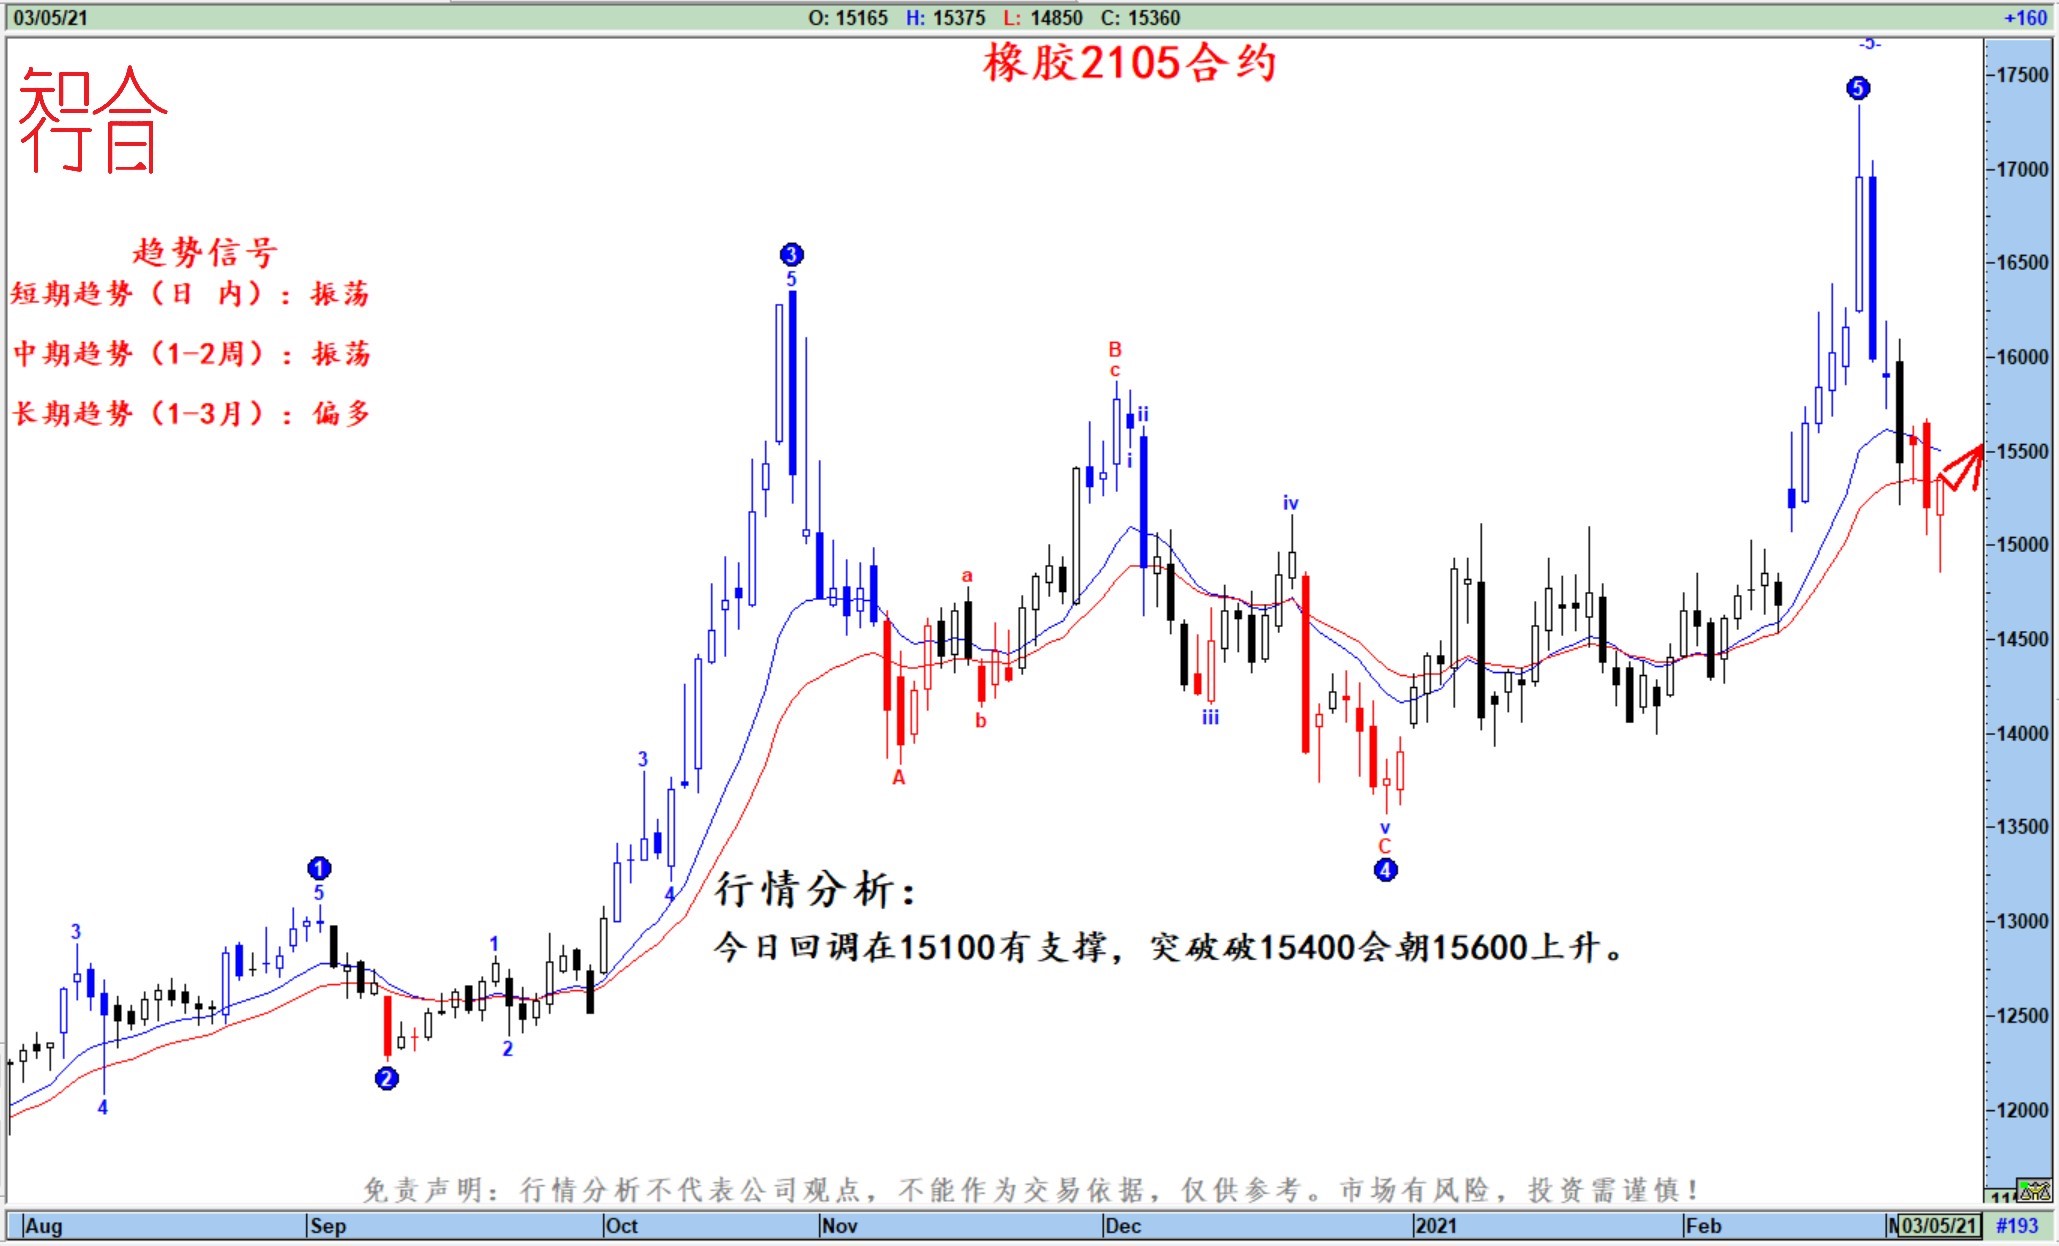Click the 03/05/21 date in top-left header
The image size is (2059, 1246).
click(x=50, y=18)
